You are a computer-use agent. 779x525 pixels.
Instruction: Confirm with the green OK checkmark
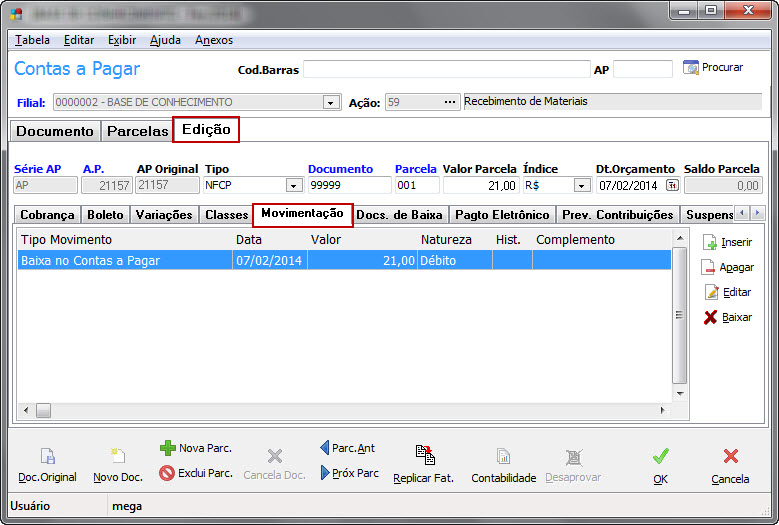pyautogui.click(x=660, y=457)
